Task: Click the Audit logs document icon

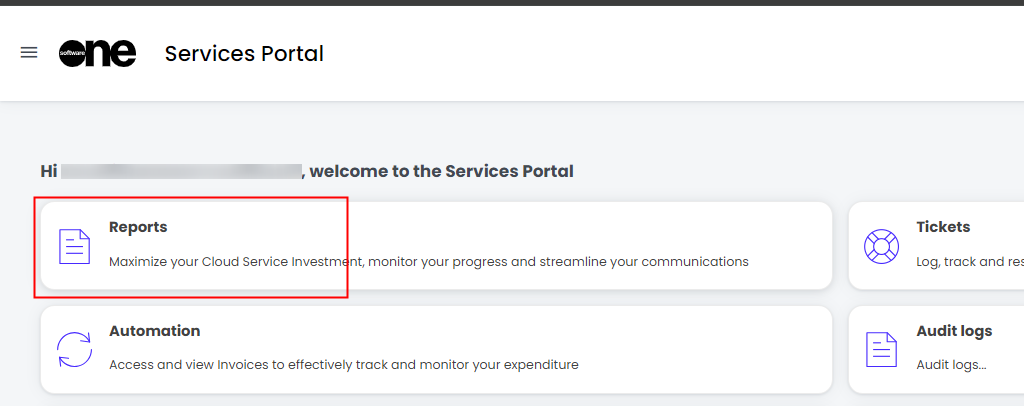Action: (x=881, y=350)
